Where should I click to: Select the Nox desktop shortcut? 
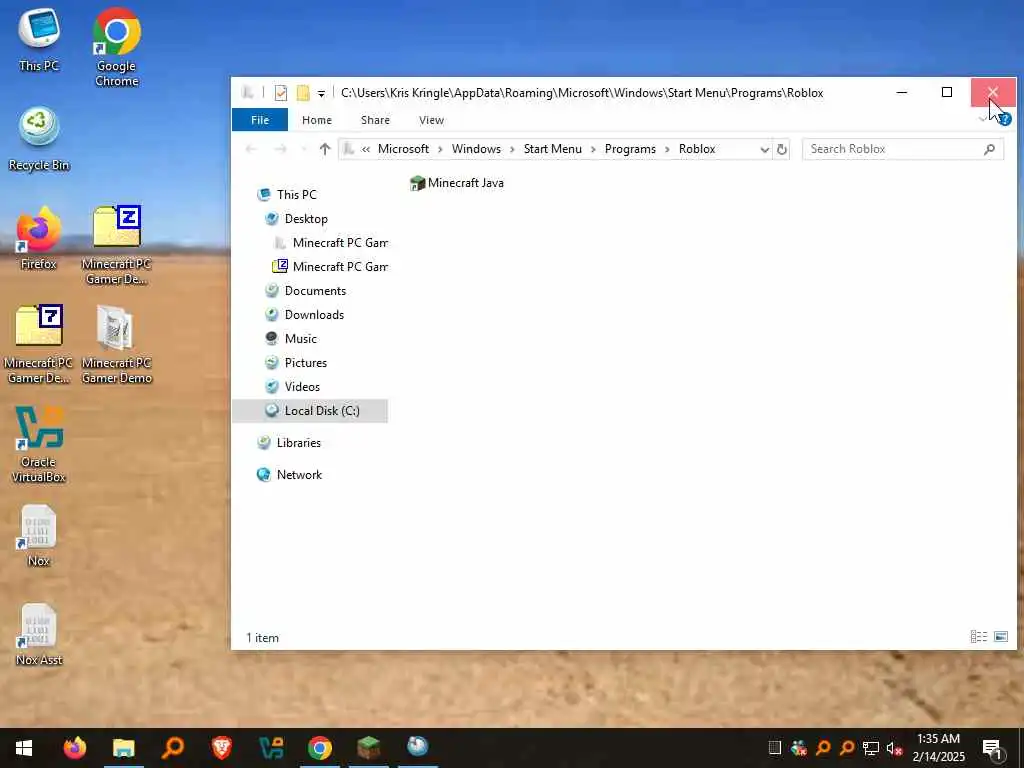[x=39, y=536]
